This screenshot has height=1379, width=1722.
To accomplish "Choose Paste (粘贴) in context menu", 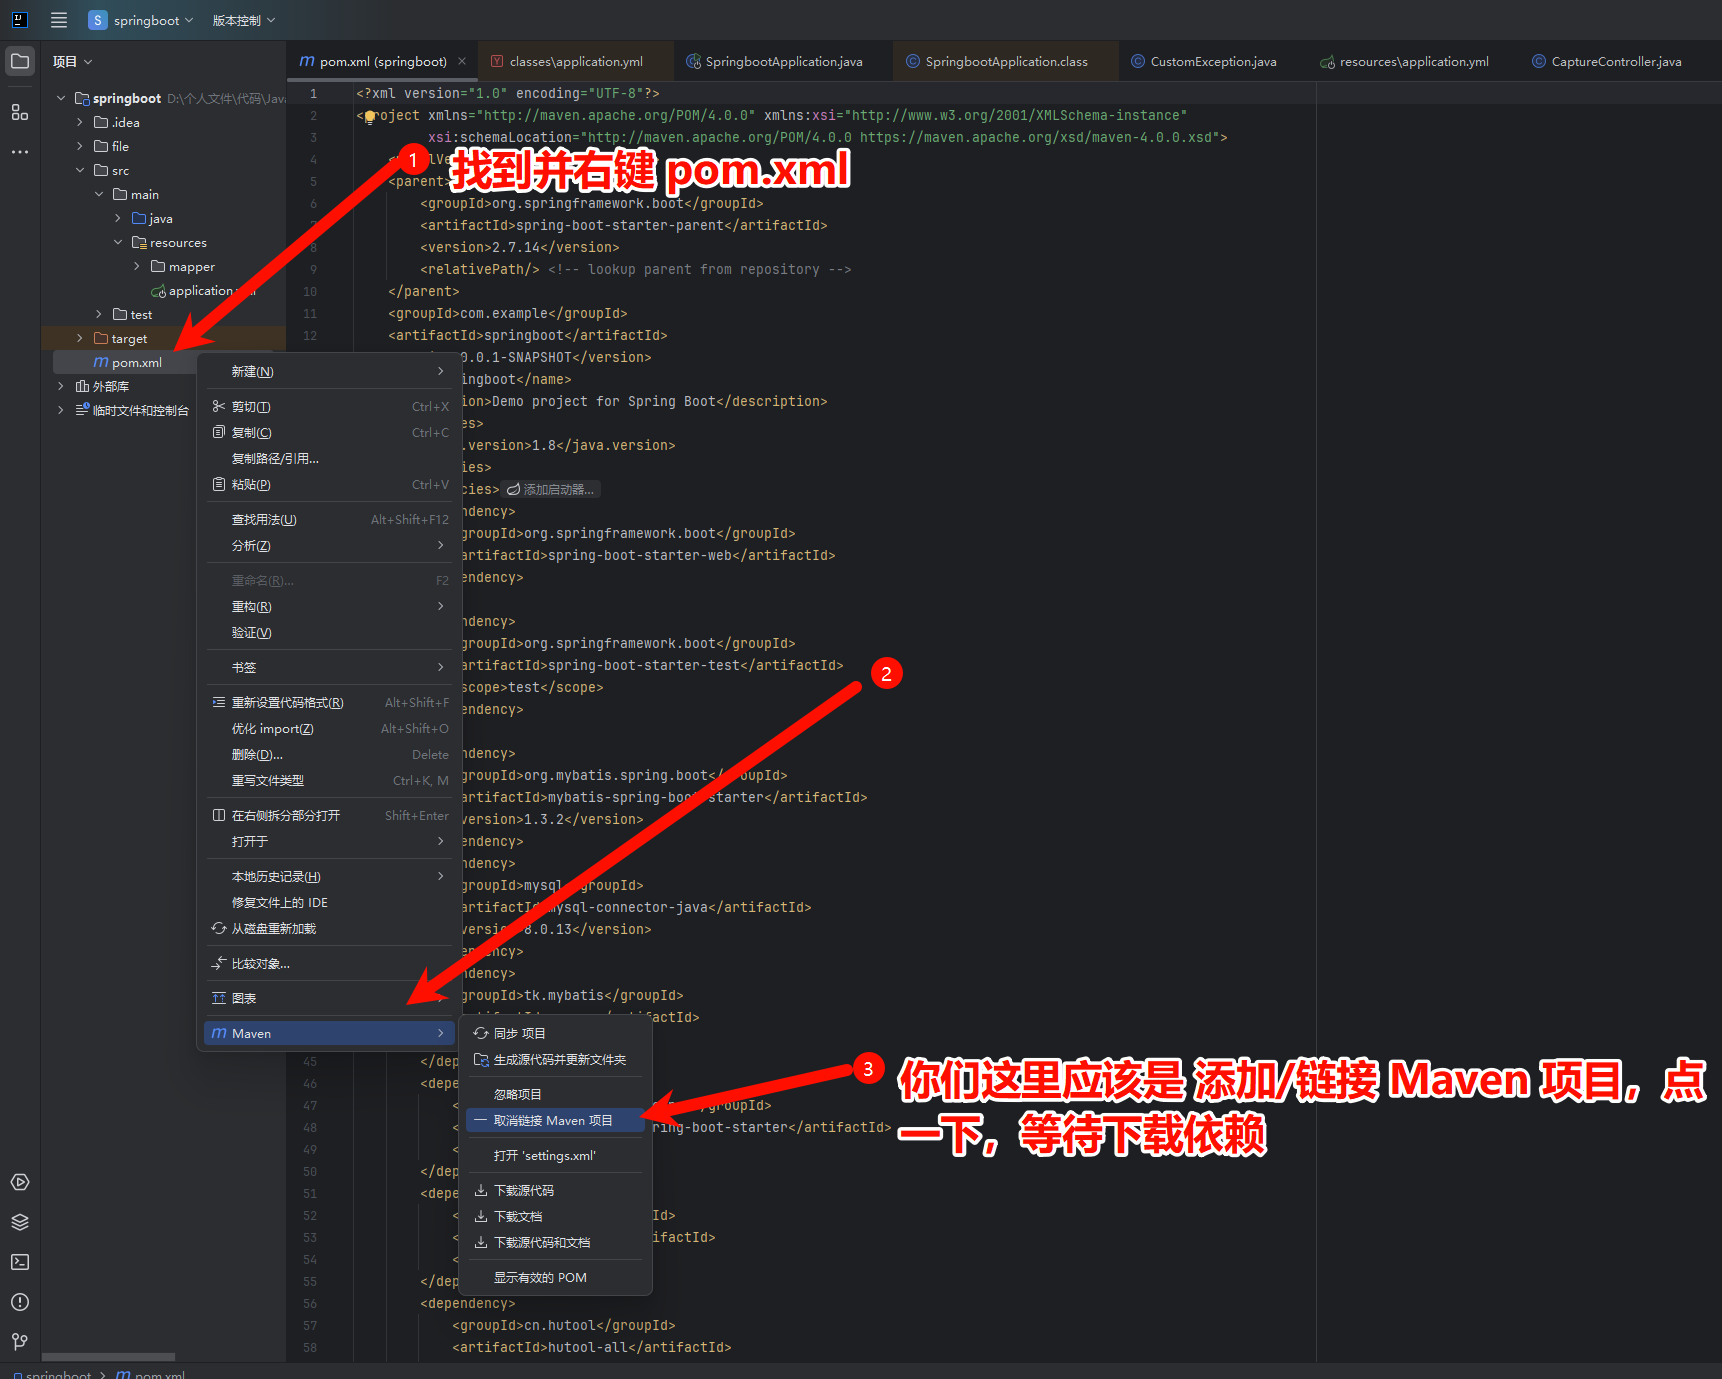I will [x=330, y=484].
